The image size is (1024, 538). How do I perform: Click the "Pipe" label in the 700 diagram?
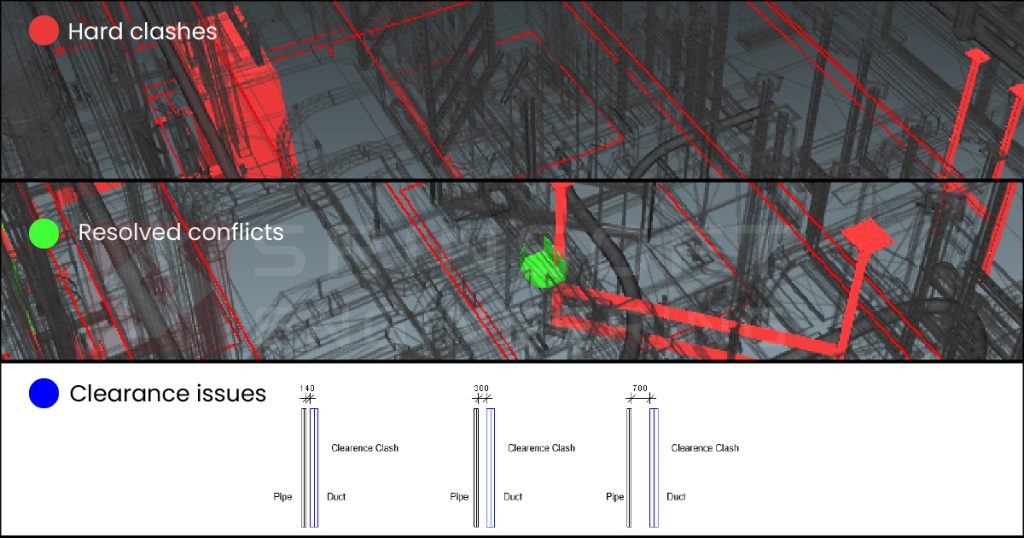(x=615, y=497)
